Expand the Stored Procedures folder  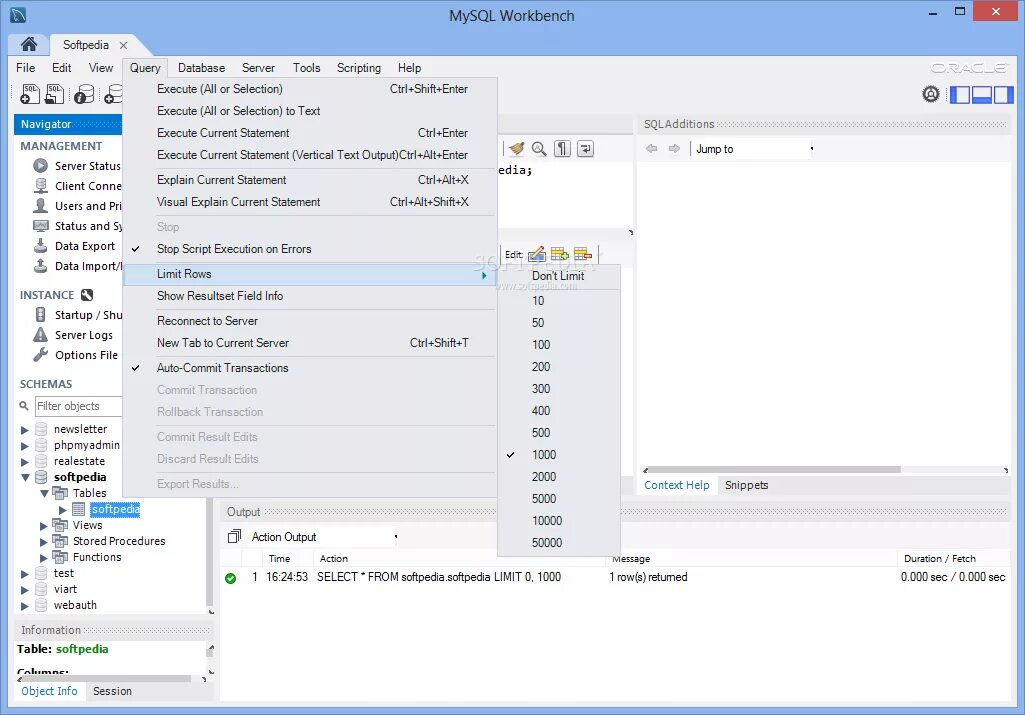pos(44,542)
